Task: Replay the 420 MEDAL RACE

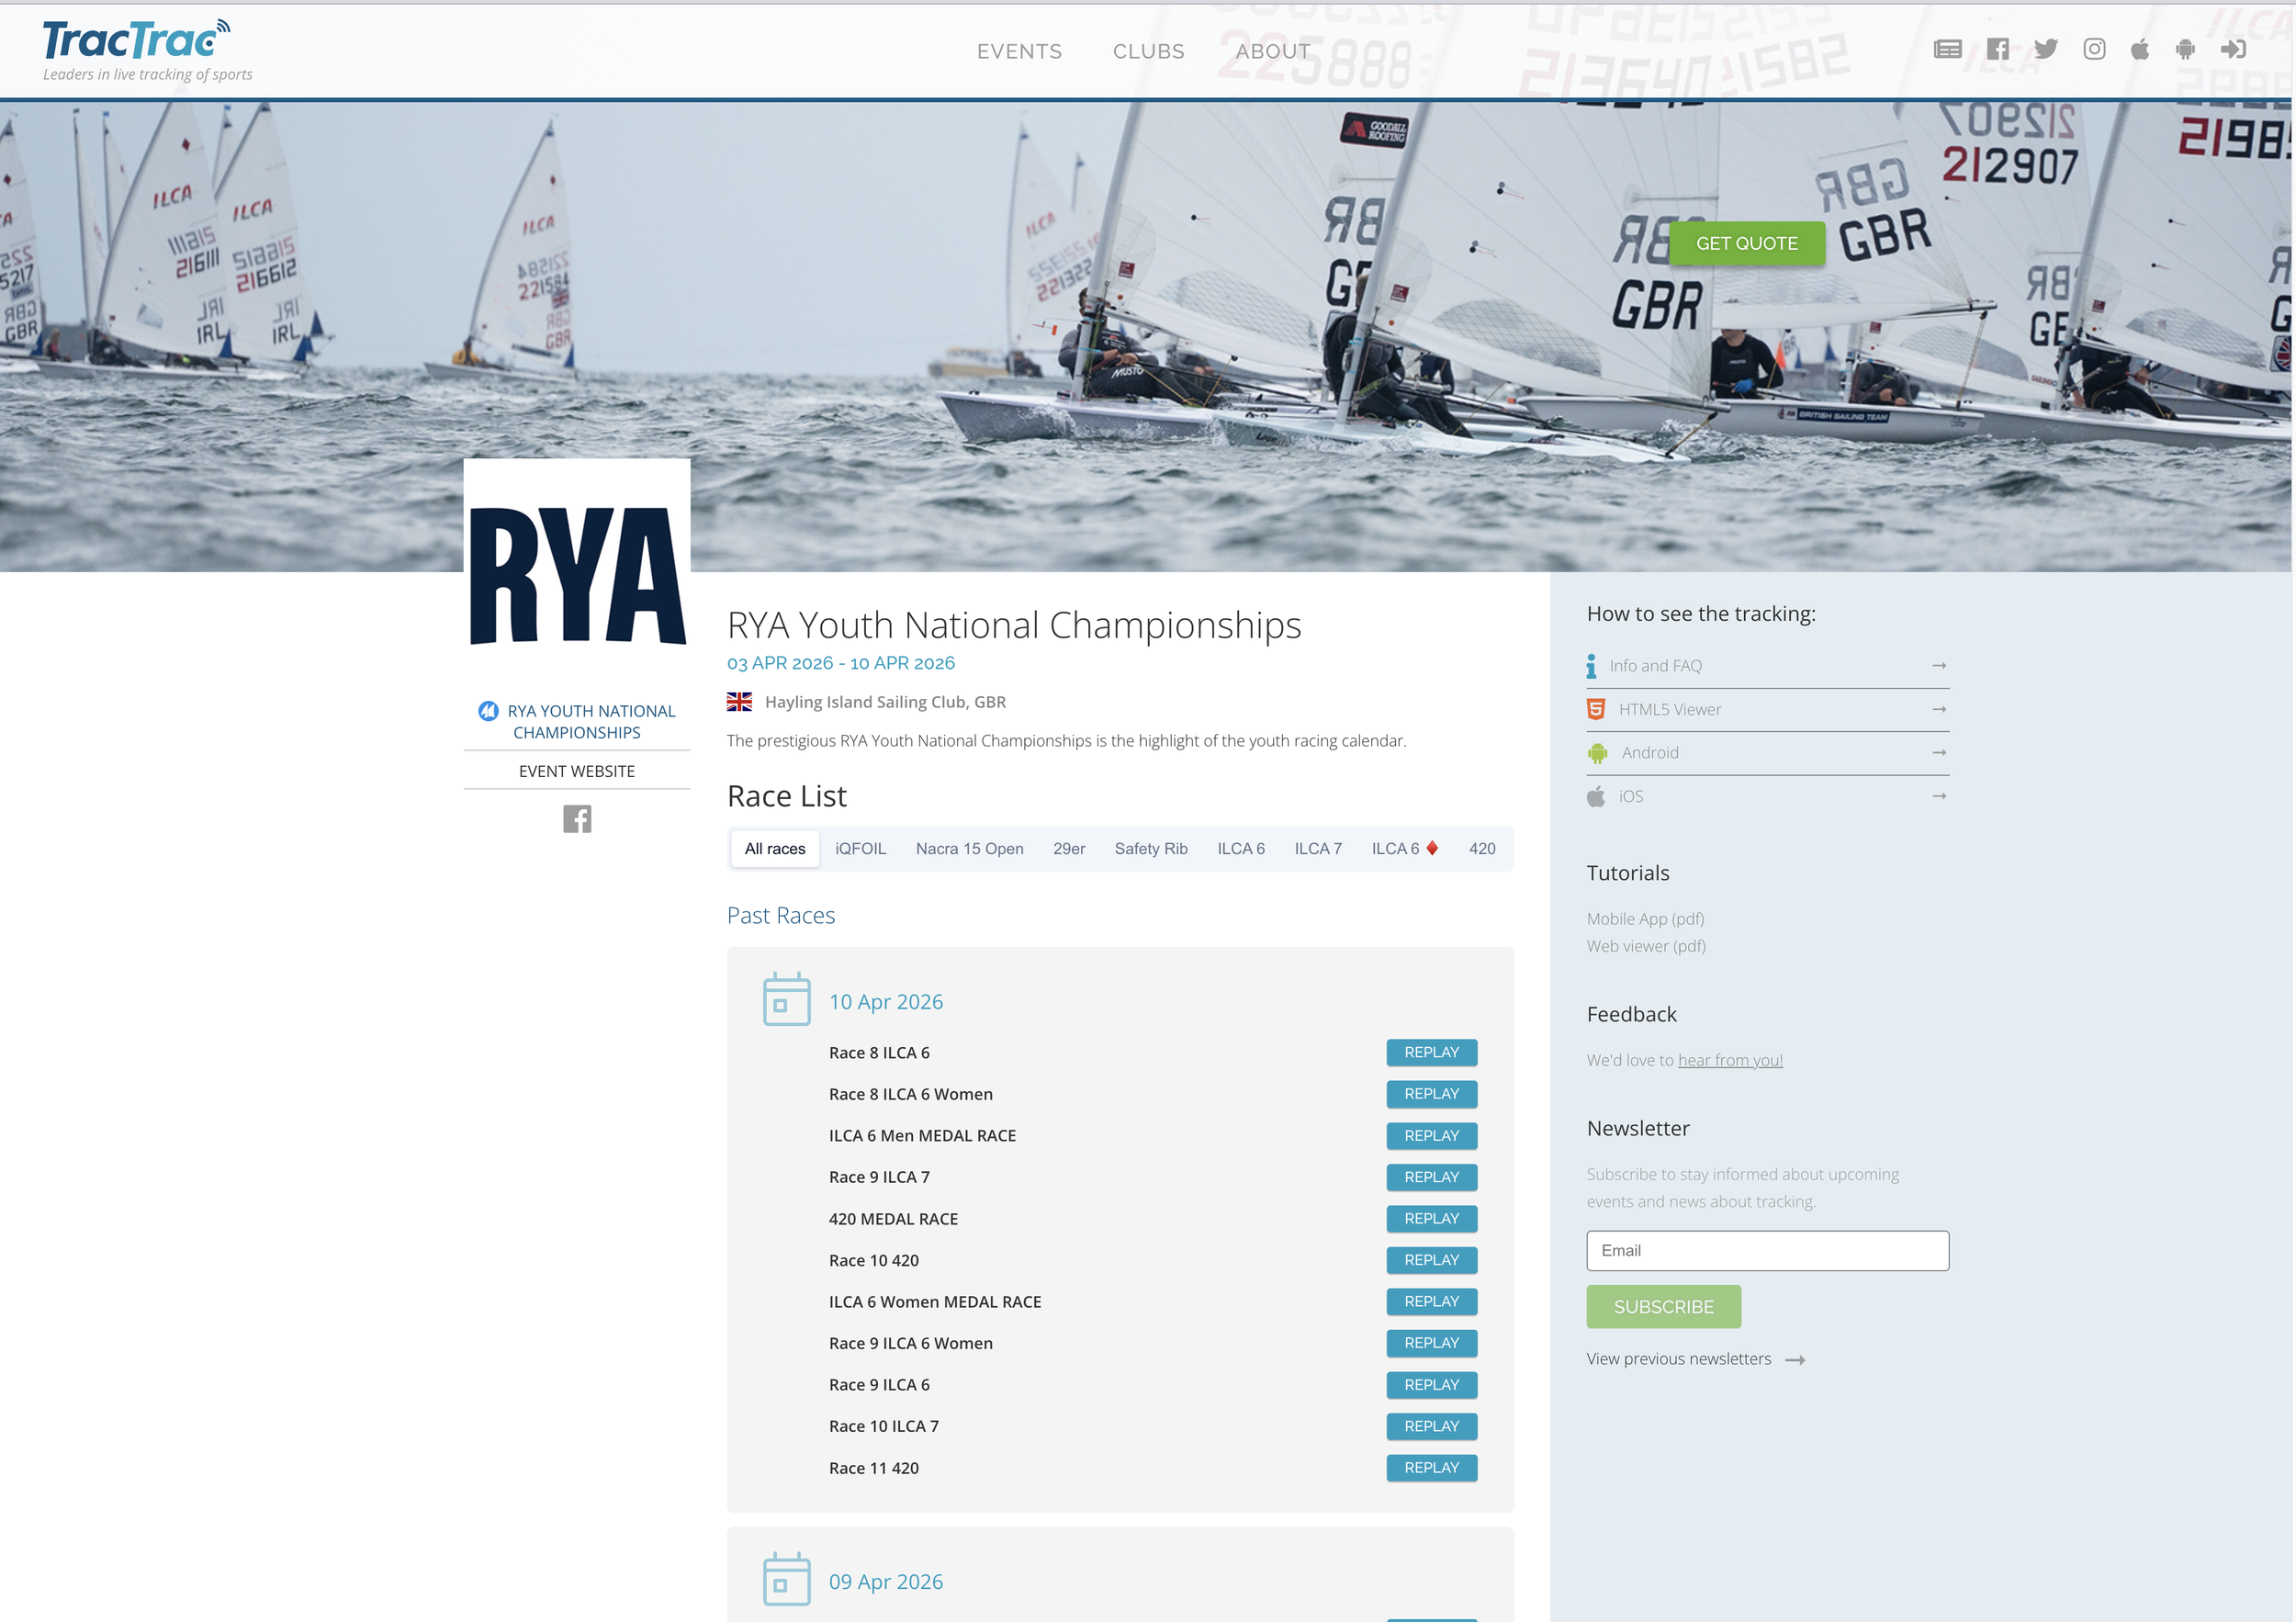Action: pyautogui.click(x=1431, y=1219)
